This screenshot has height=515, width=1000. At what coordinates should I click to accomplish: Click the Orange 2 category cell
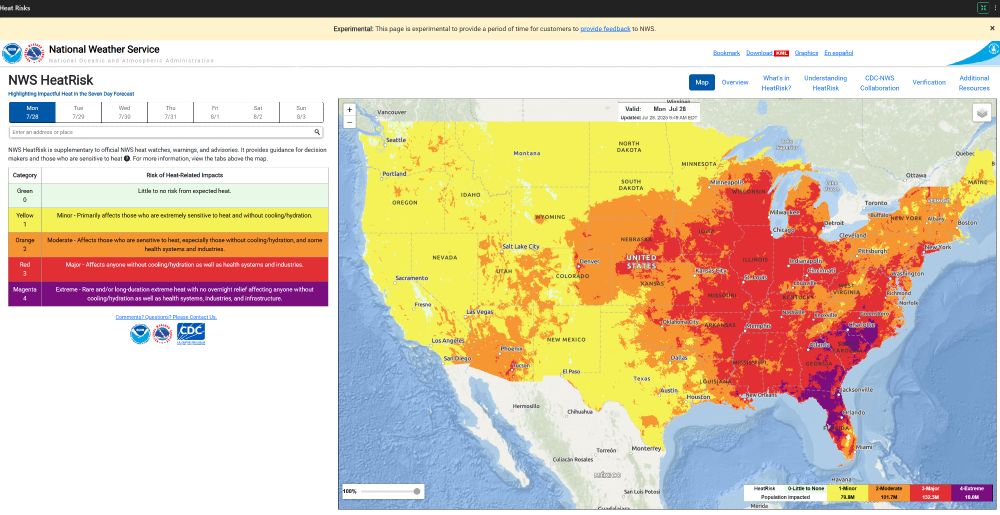pos(25,244)
